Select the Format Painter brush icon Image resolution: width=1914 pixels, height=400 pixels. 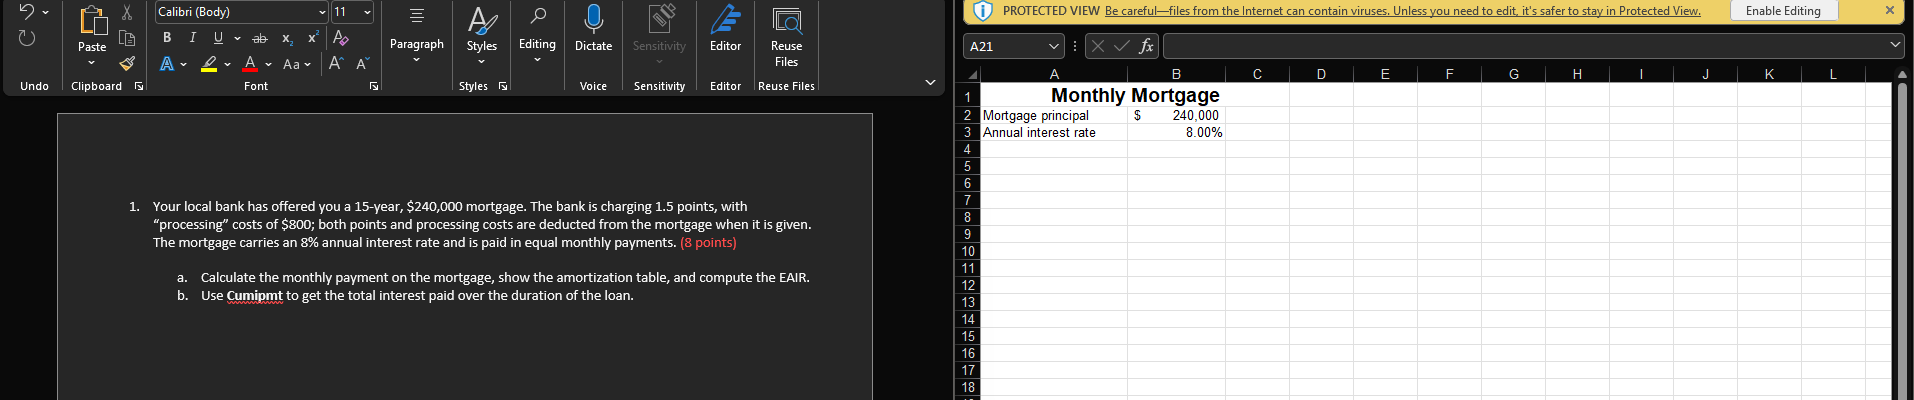127,64
